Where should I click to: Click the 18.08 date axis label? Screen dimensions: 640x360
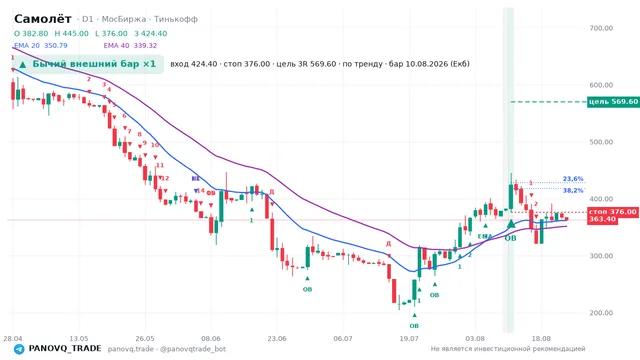[x=541, y=338]
